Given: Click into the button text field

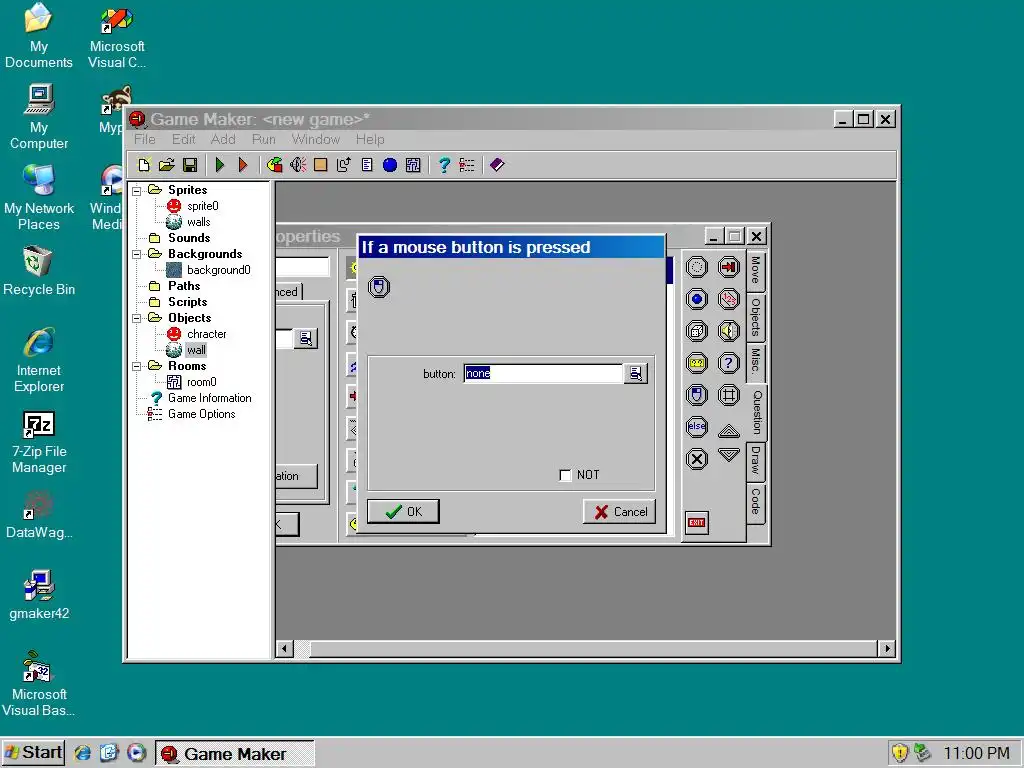Looking at the screenshot, I should (543, 374).
